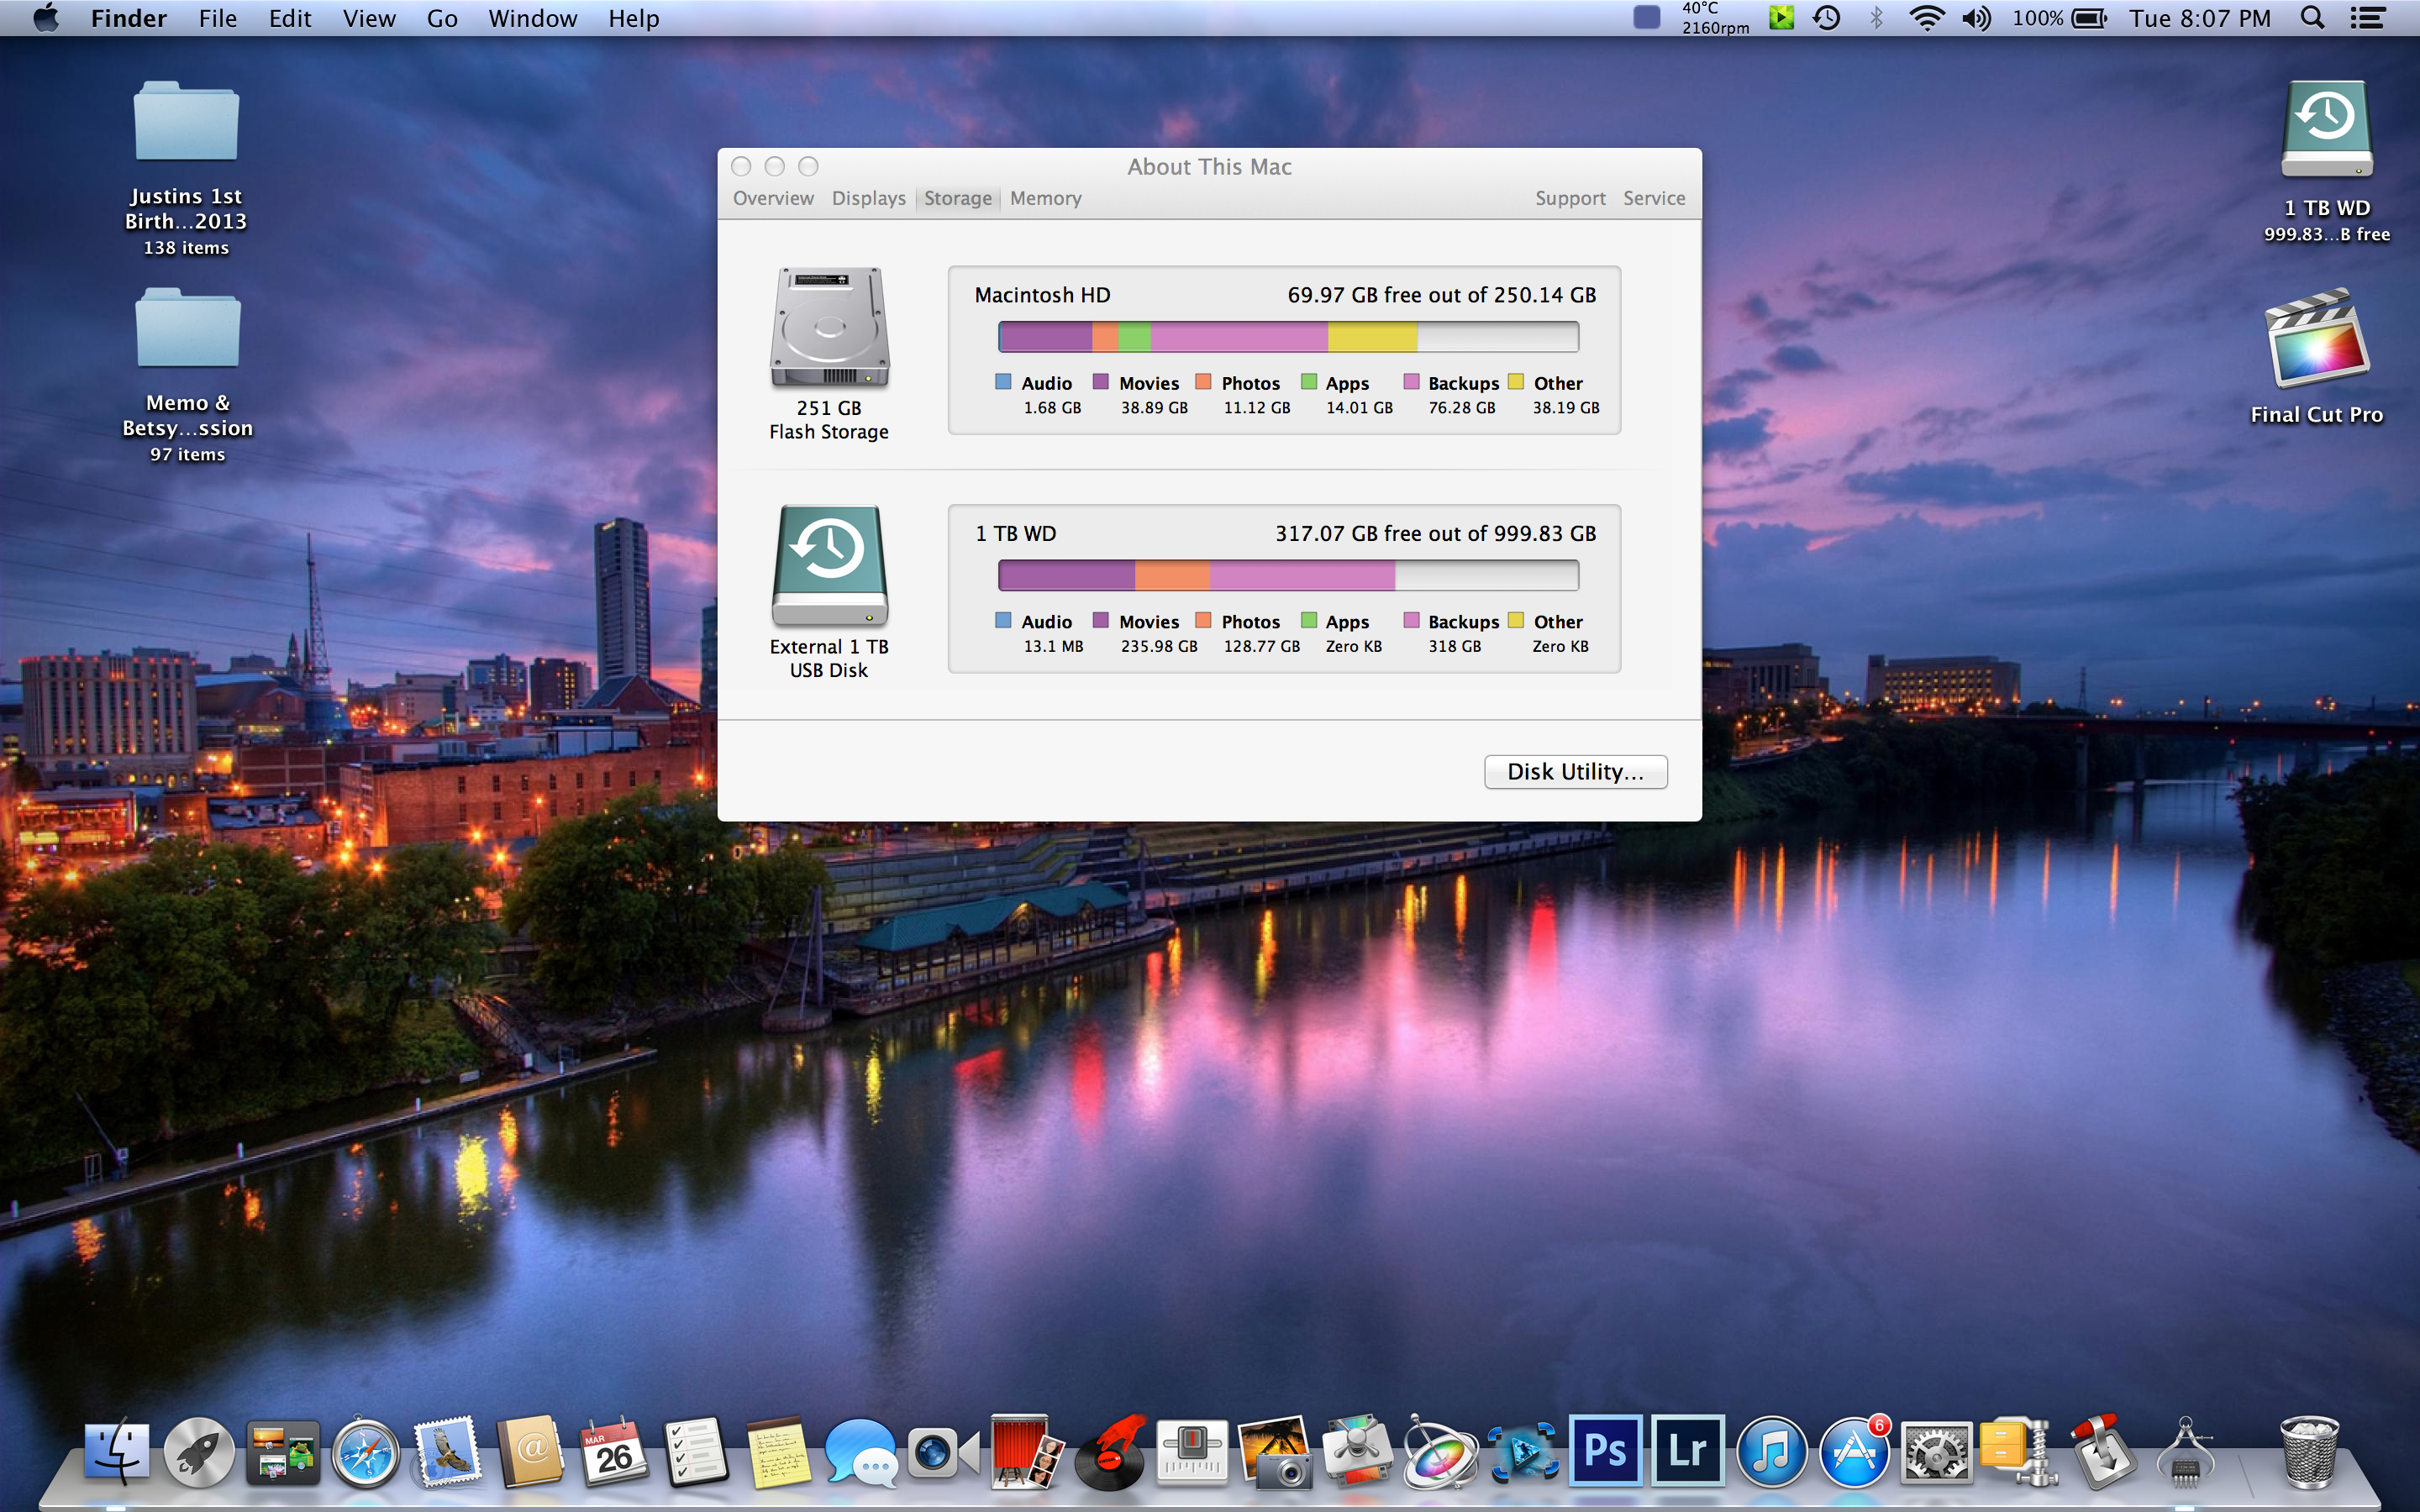Open the Trash in the Dock
The height and width of the screenshot is (1512, 2420).
coord(2309,1451)
